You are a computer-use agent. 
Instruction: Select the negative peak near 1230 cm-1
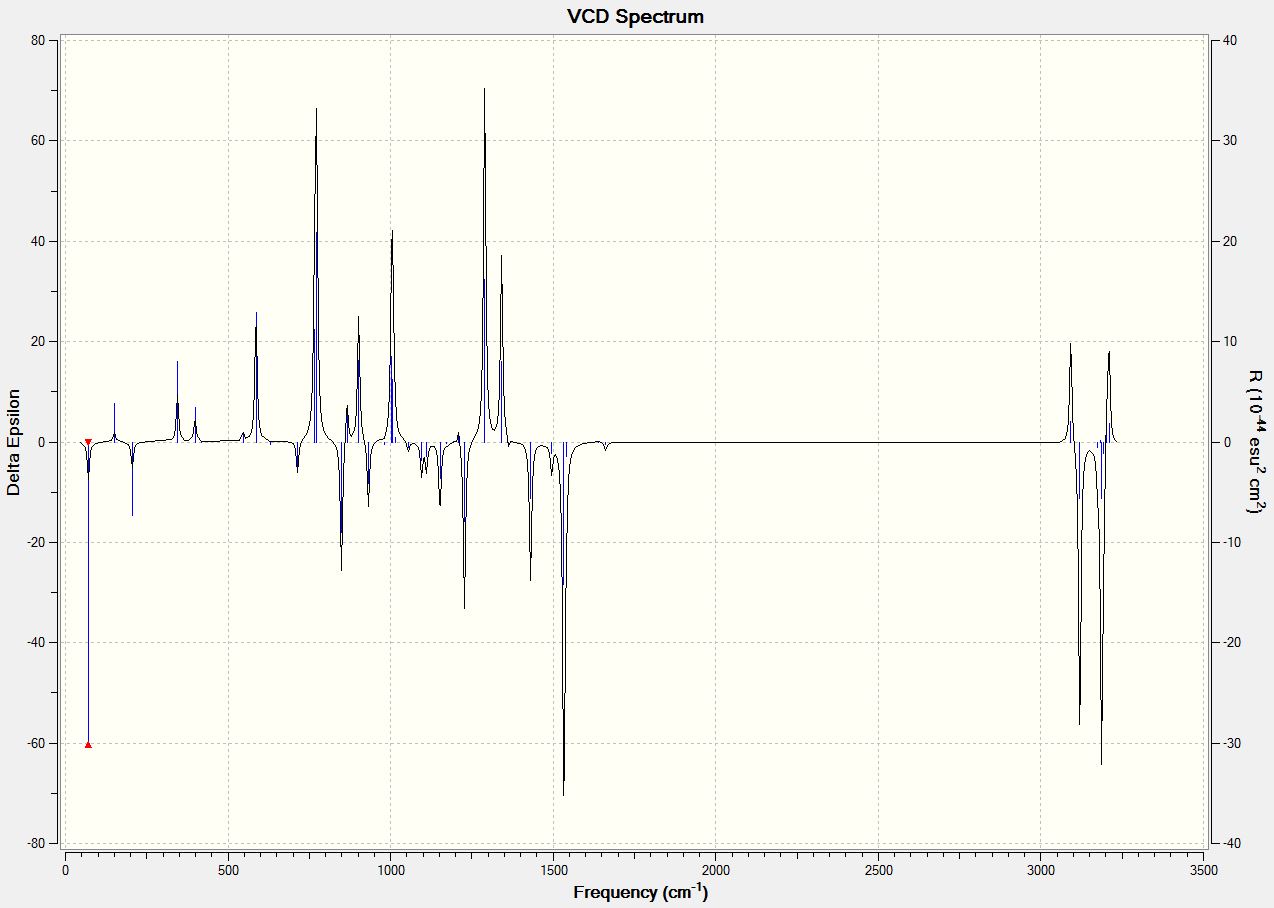tap(464, 607)
